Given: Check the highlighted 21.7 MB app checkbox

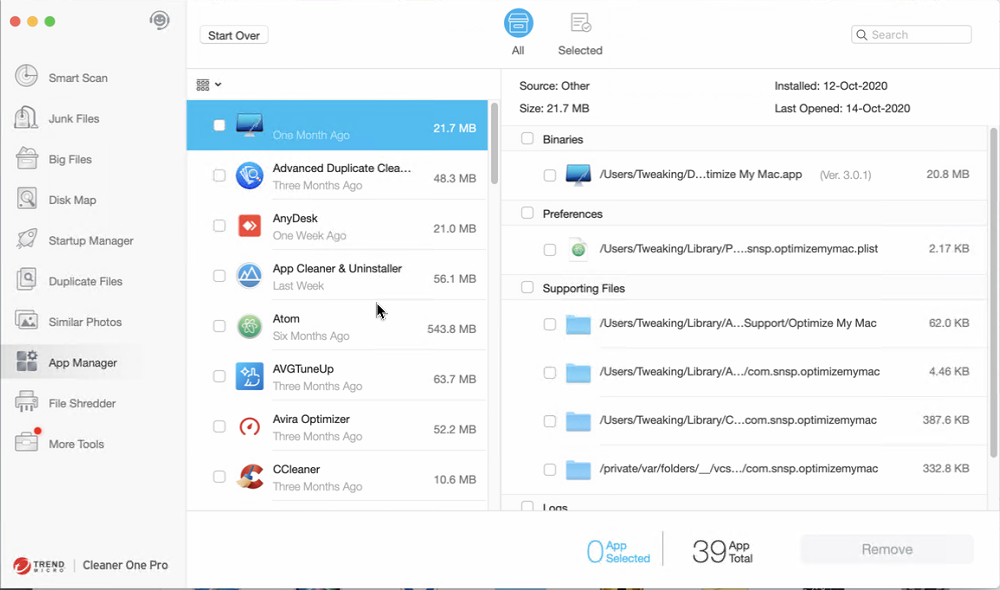Looking at the screenshot, I should point(219,125).
